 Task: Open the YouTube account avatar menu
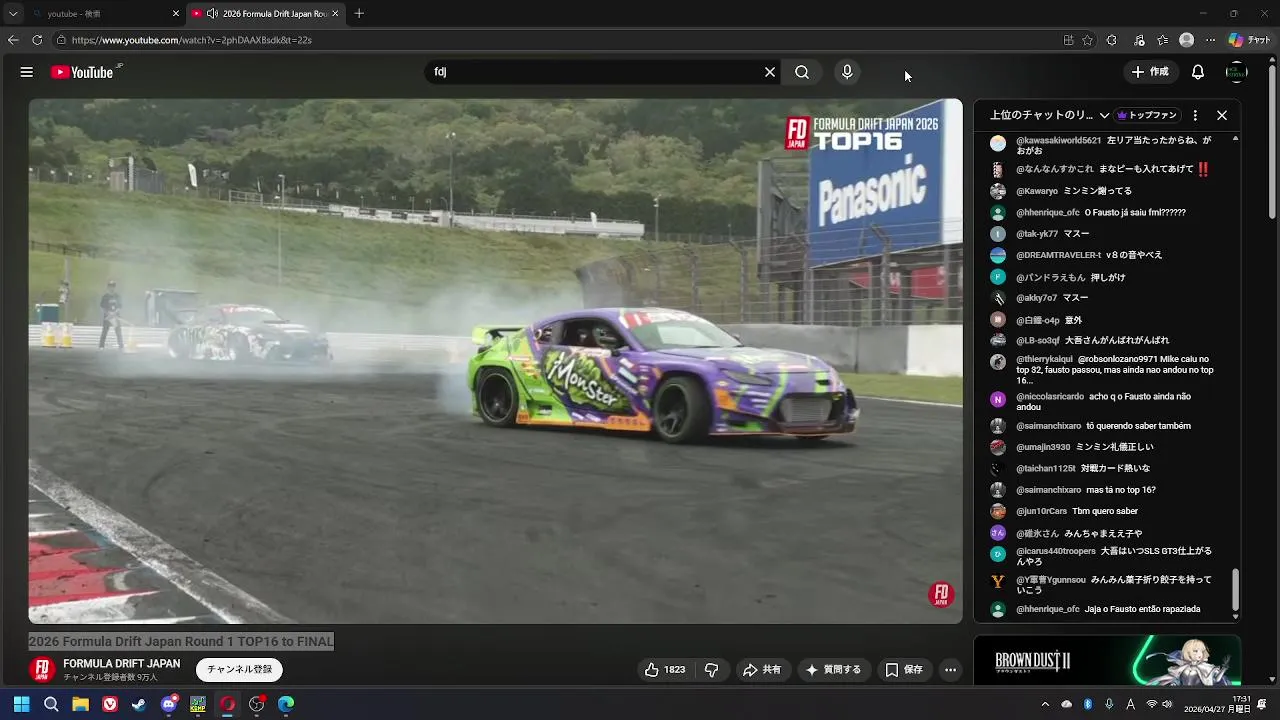pos(1237,72)
